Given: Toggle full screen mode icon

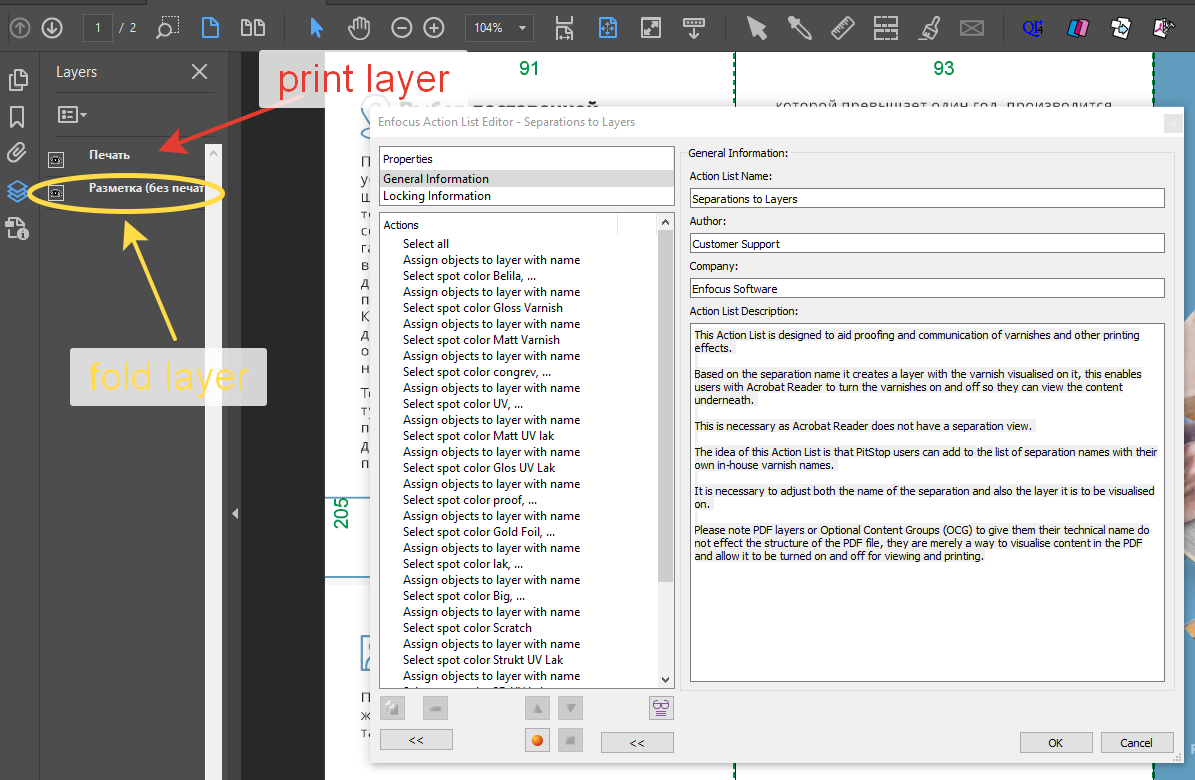Looking at the screenshot, I should pos(651,28).
